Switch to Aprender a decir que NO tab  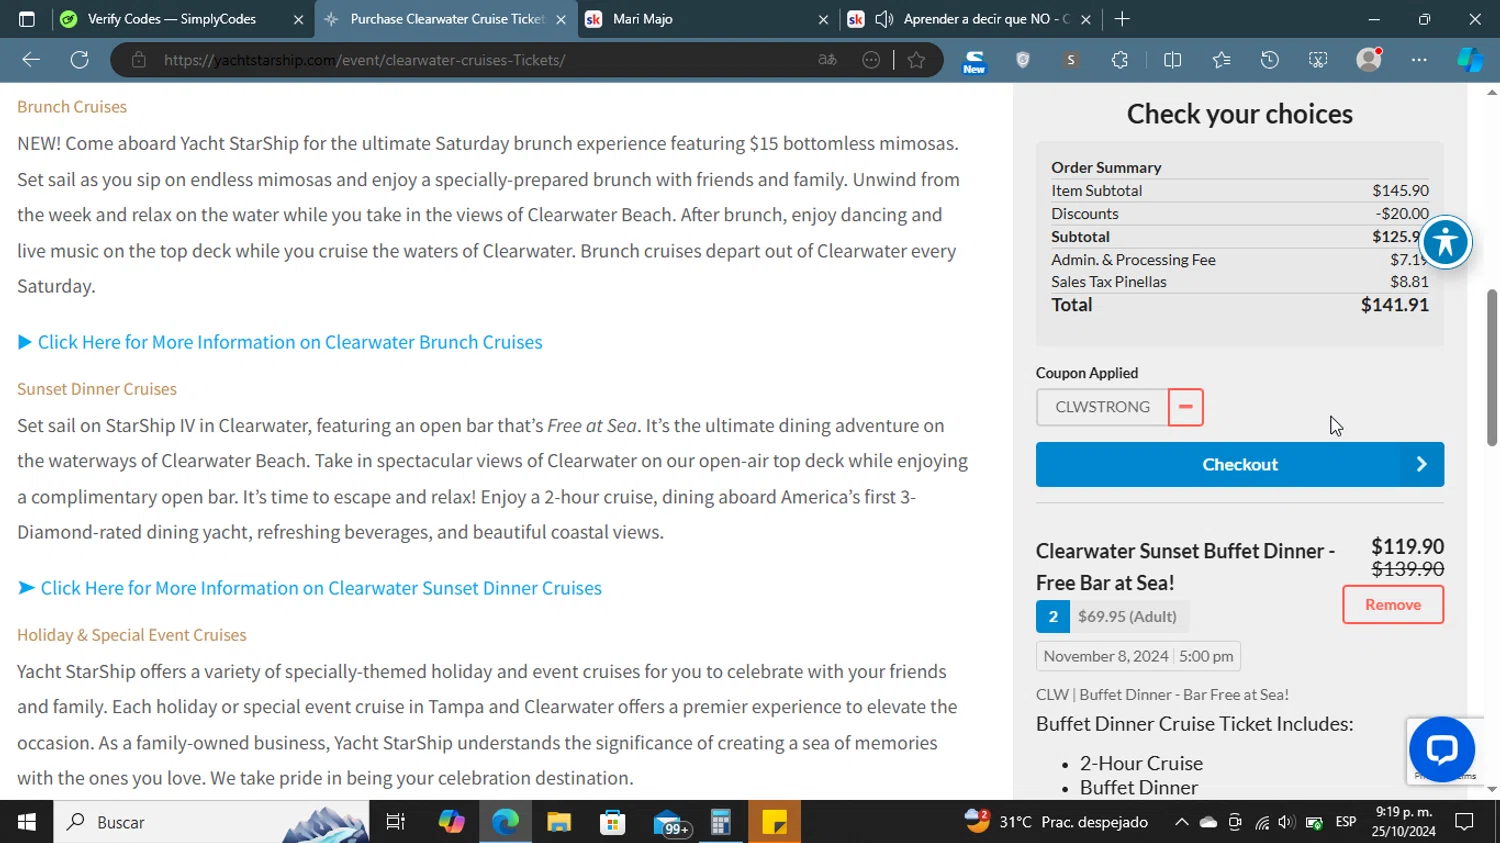click(x=970, y=19)
